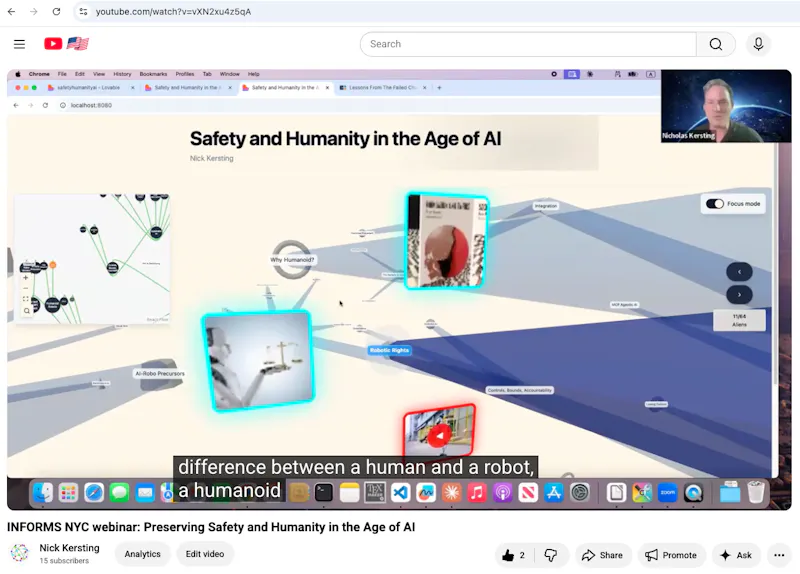
Task: Zoom in on the minimap plus button
Action: coord(26,278)
